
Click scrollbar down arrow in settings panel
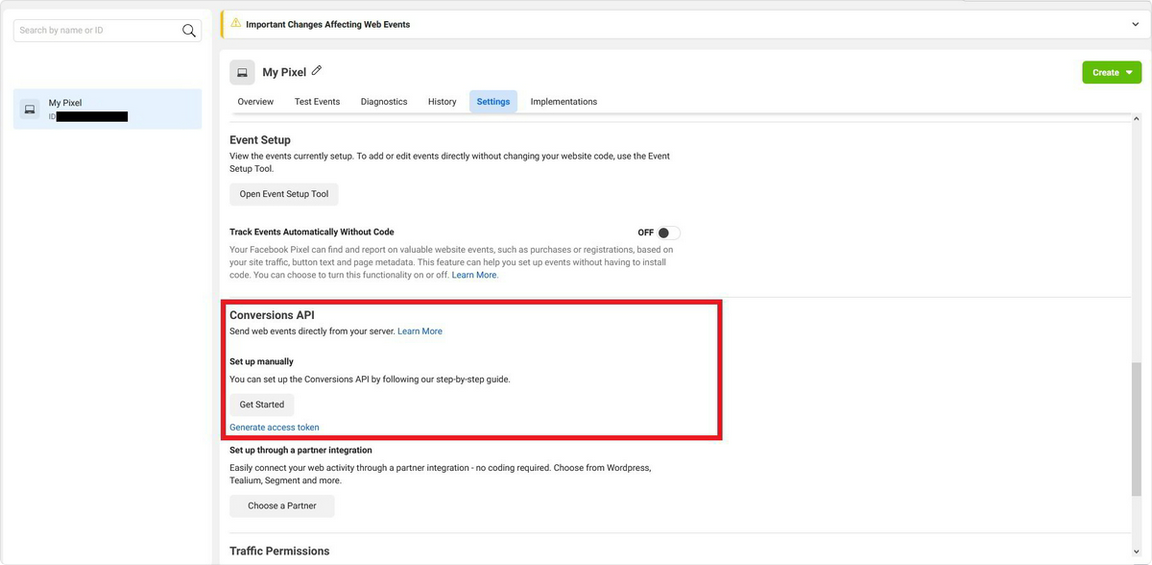[x=1137, y=553]
